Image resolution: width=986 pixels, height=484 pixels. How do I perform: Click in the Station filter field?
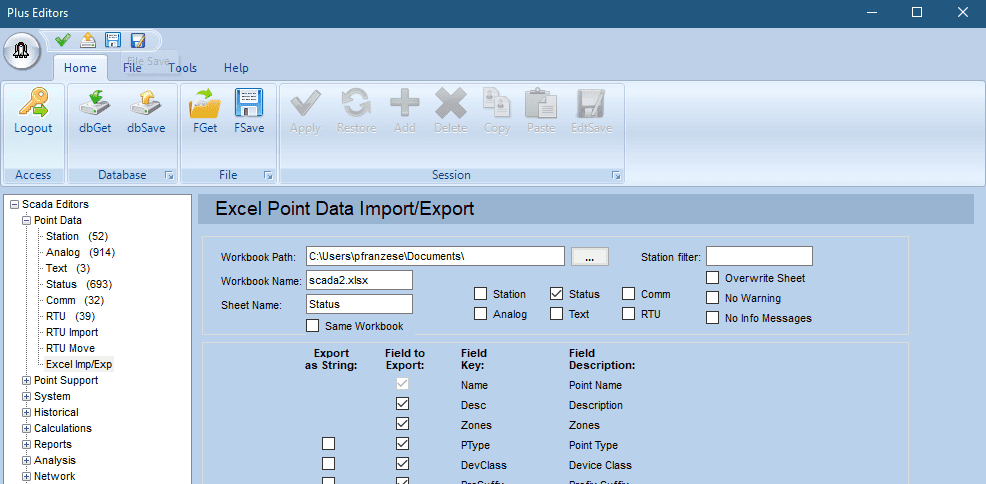[x=760, y=256]
